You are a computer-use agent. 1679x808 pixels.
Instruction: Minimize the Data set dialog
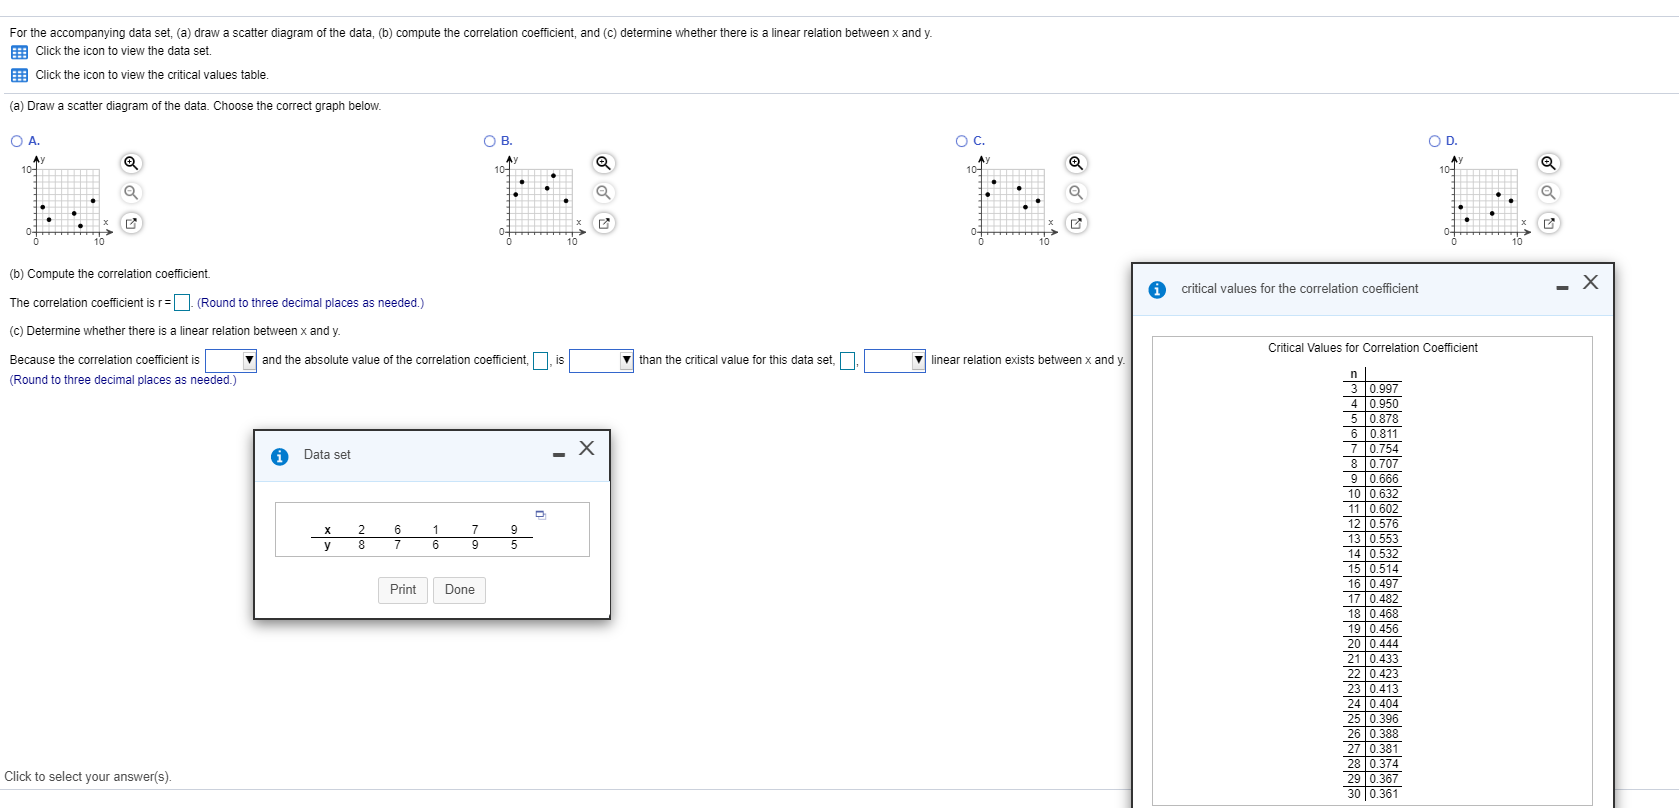click(x=559, y=455)
